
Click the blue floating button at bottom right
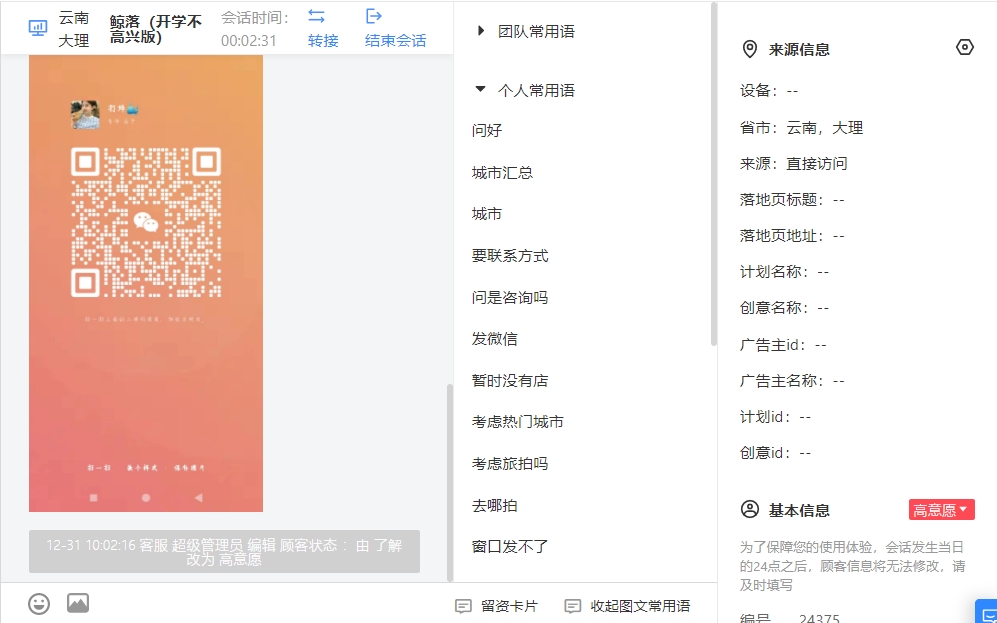coord(986,612)
